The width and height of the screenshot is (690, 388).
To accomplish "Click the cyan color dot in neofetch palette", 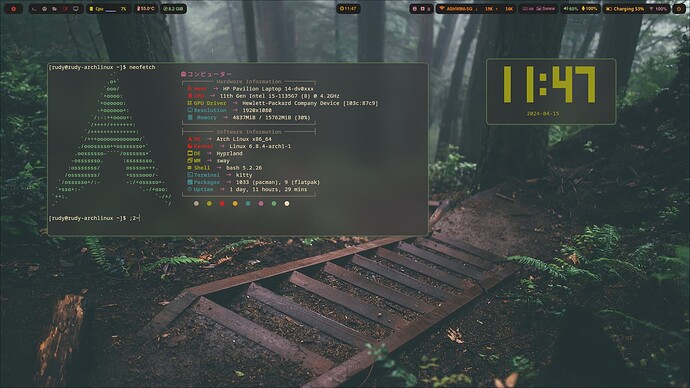I will (248, 204).
